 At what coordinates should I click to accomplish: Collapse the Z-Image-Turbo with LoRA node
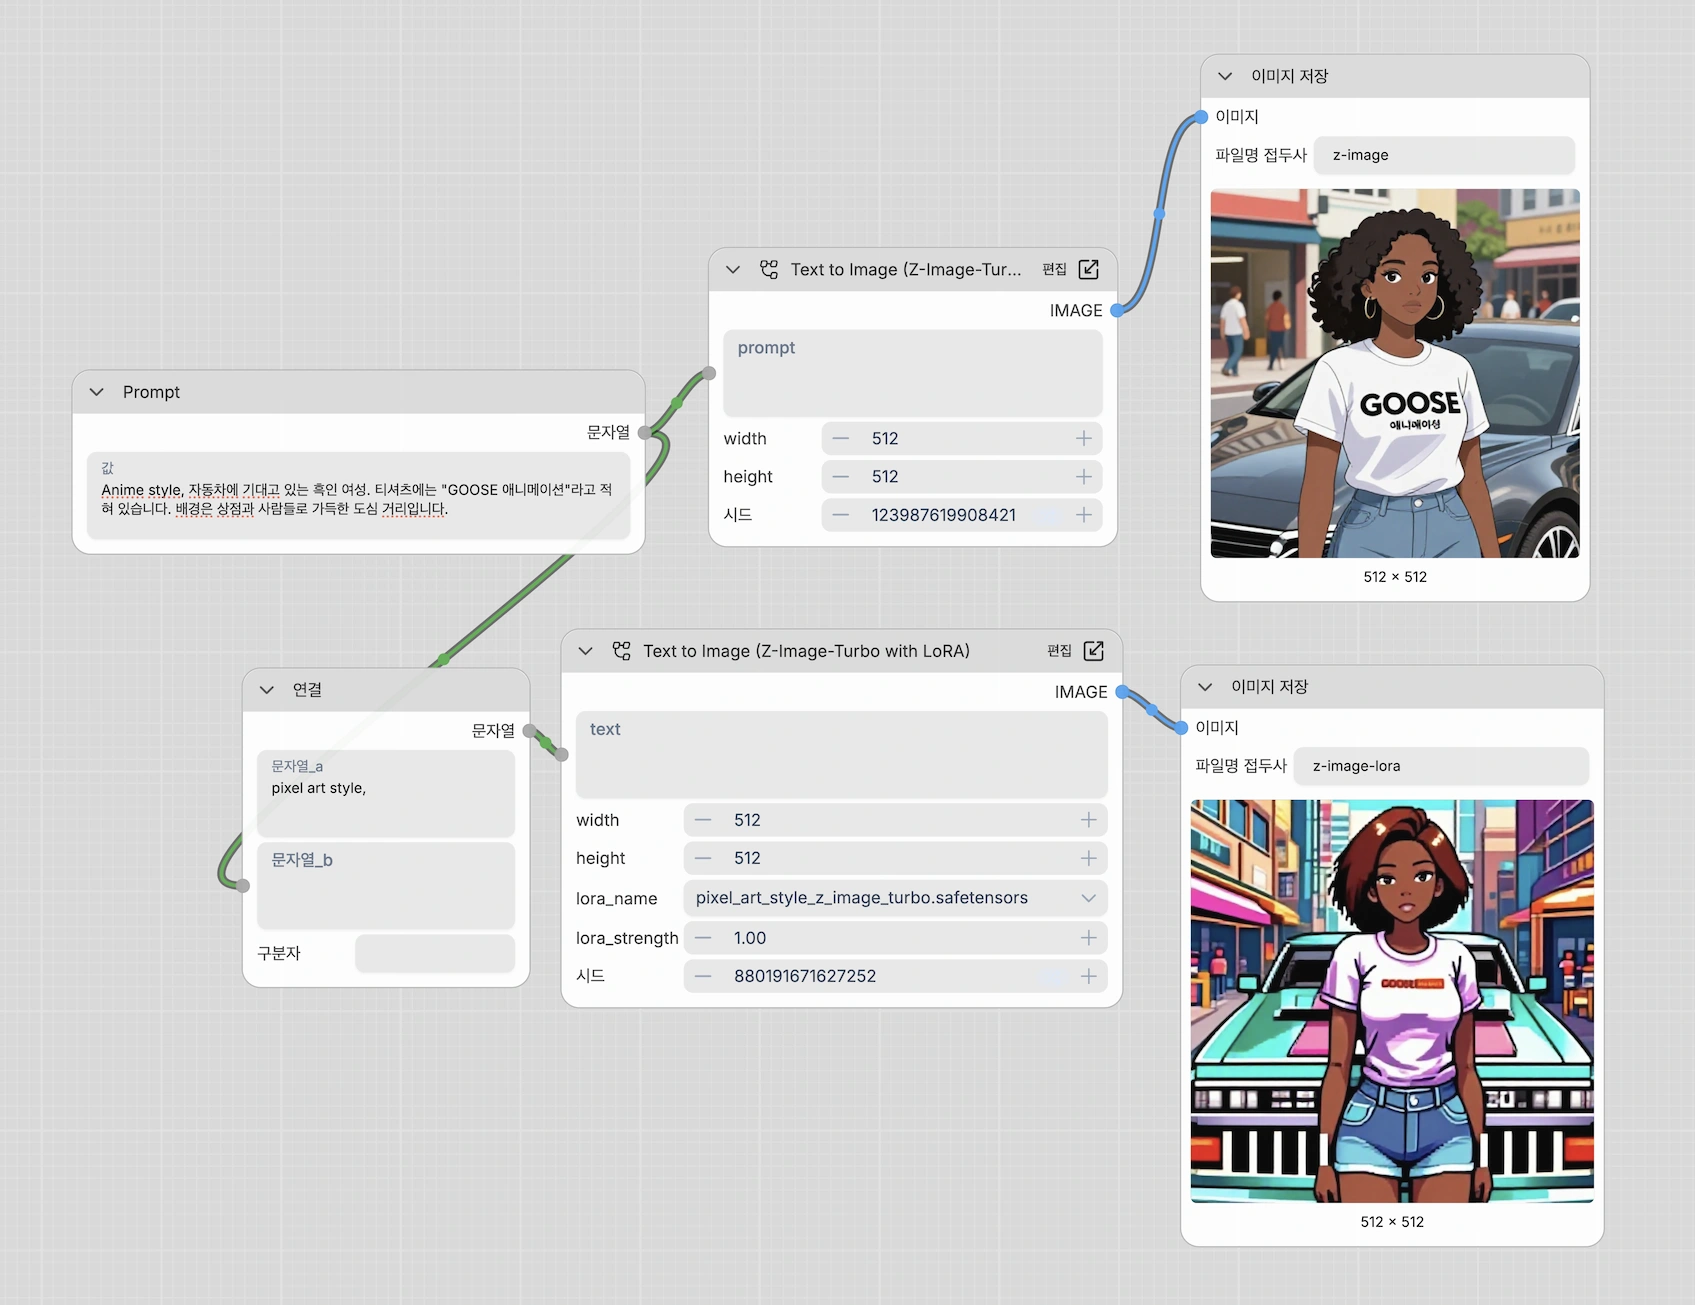click(x=586, y=651)
